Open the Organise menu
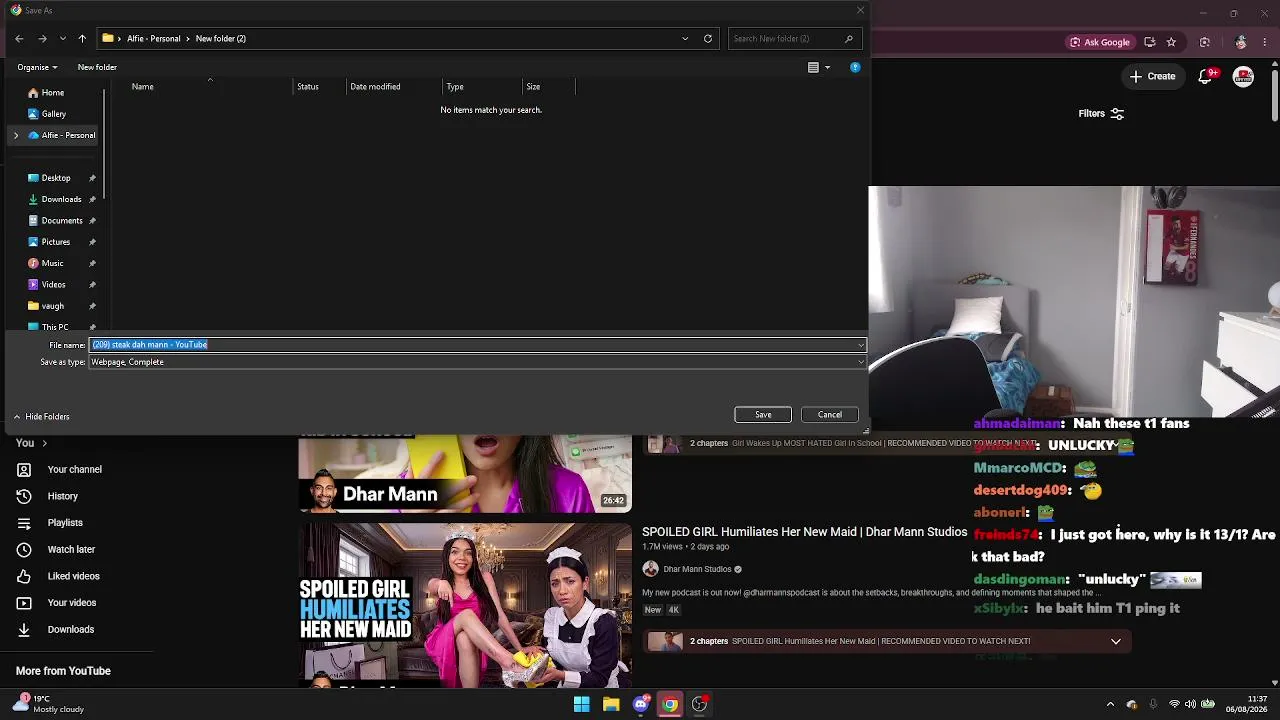 37,67
